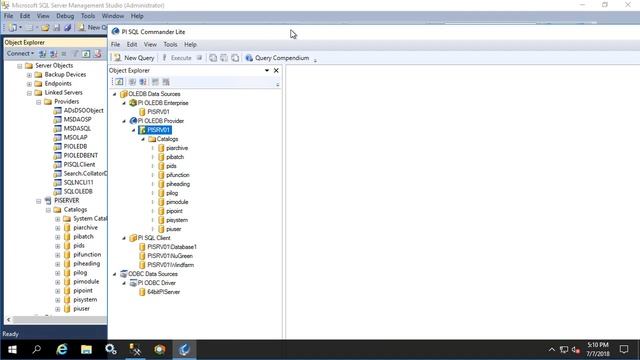Click the SSMS new project icon
Image resolution: width=640 pixels, height=360 pixels.
13,27
